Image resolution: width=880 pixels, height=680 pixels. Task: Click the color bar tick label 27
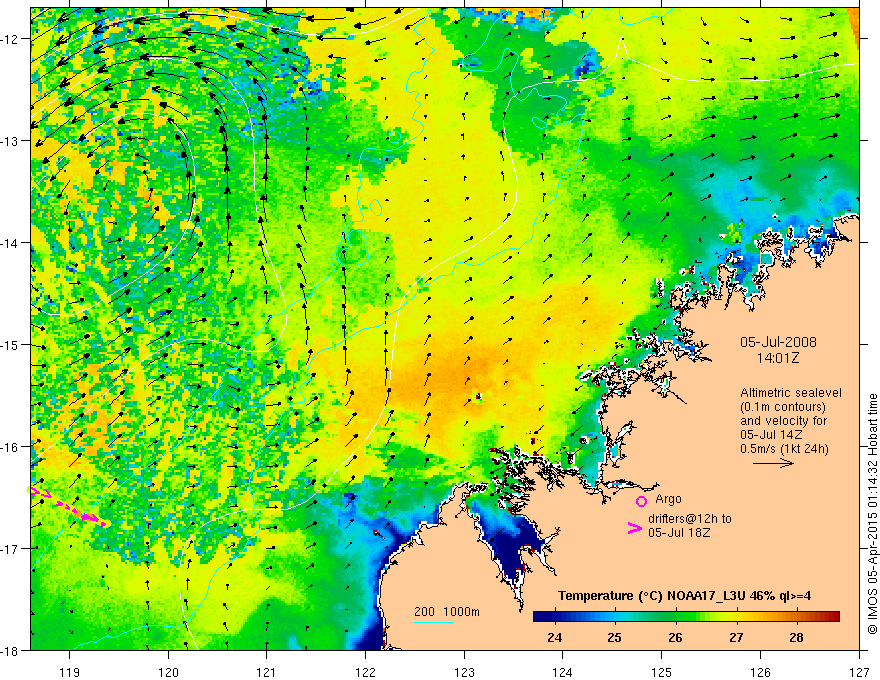736,637
